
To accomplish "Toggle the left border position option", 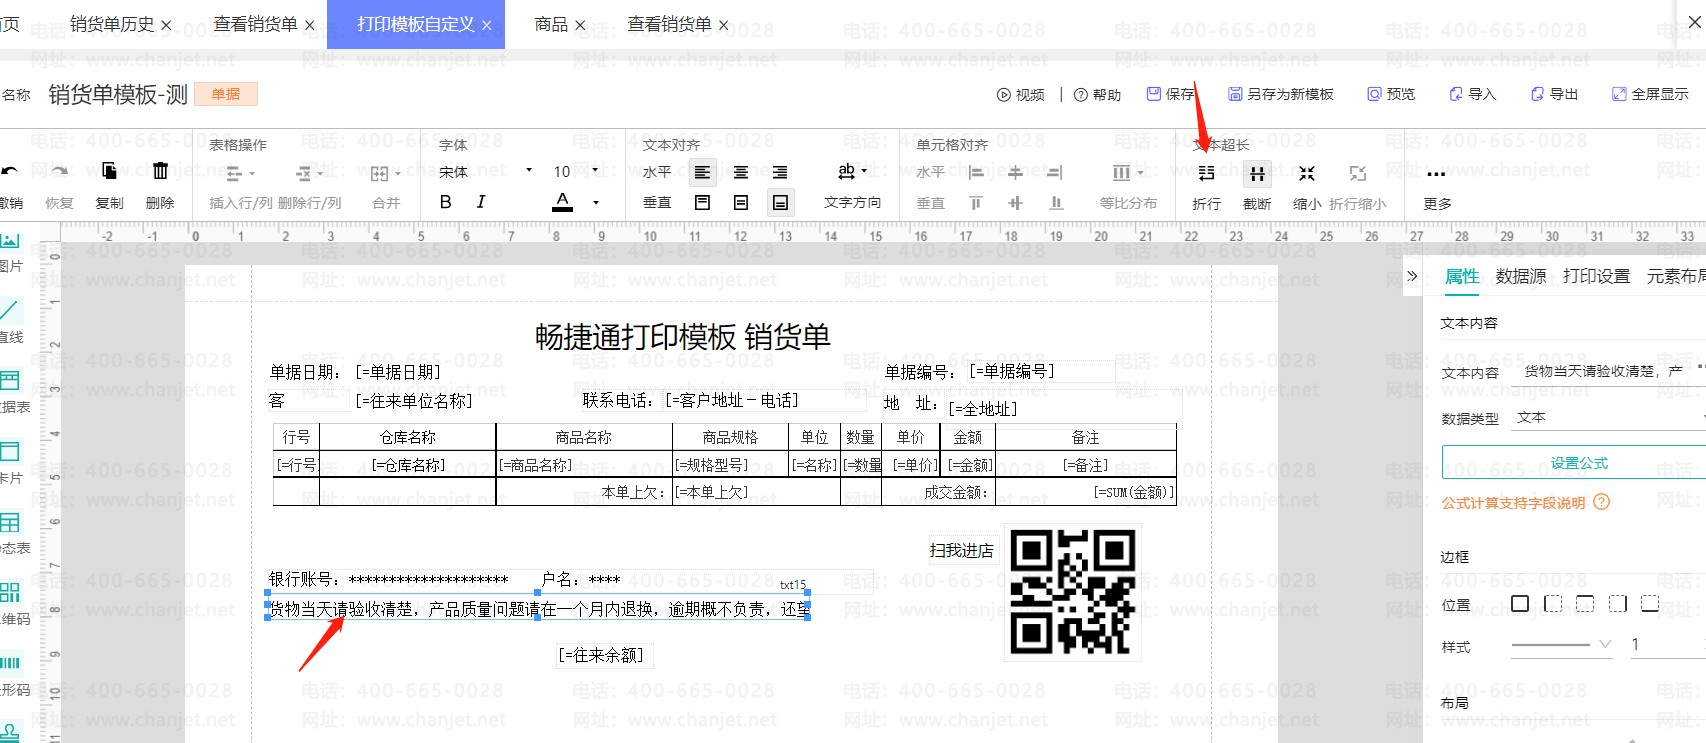I will pos(1553,603).
